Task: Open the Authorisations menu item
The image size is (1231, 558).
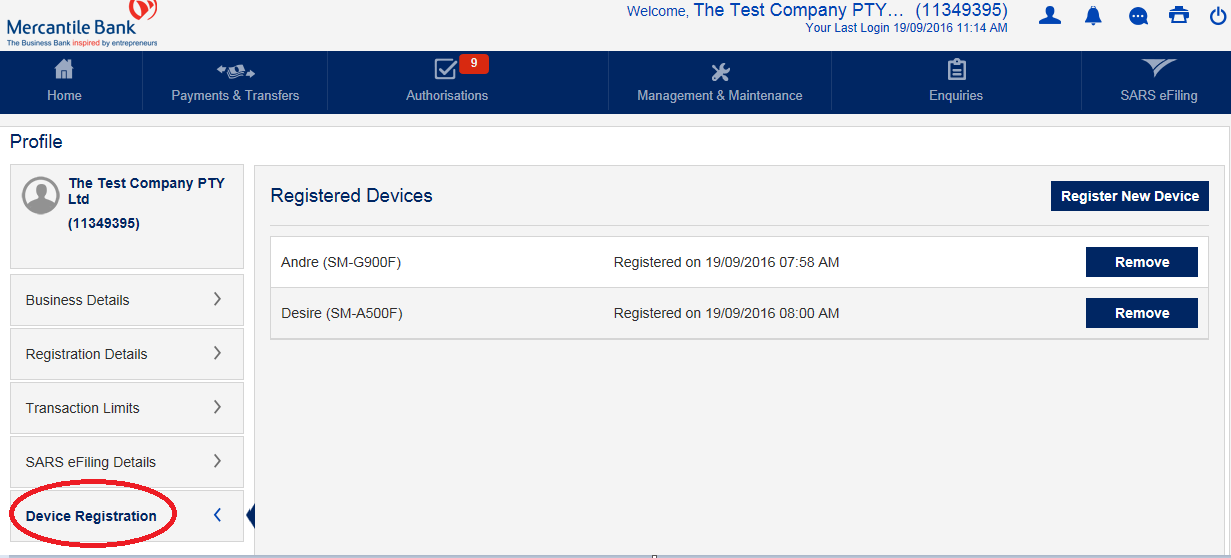Action: [447, 82]
